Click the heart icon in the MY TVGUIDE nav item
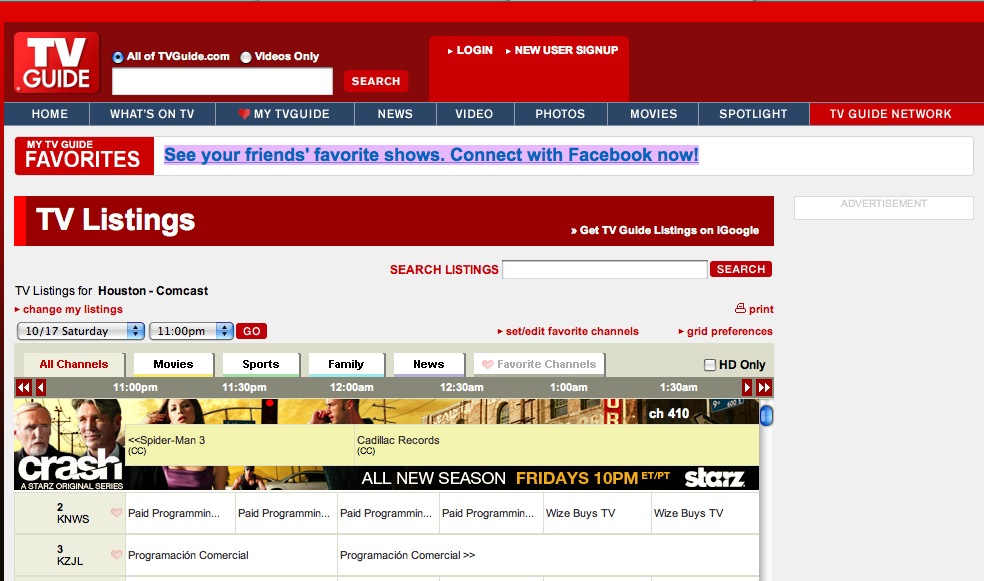The height and width of the screenshot is (581, 984). (x=244, y=114)
